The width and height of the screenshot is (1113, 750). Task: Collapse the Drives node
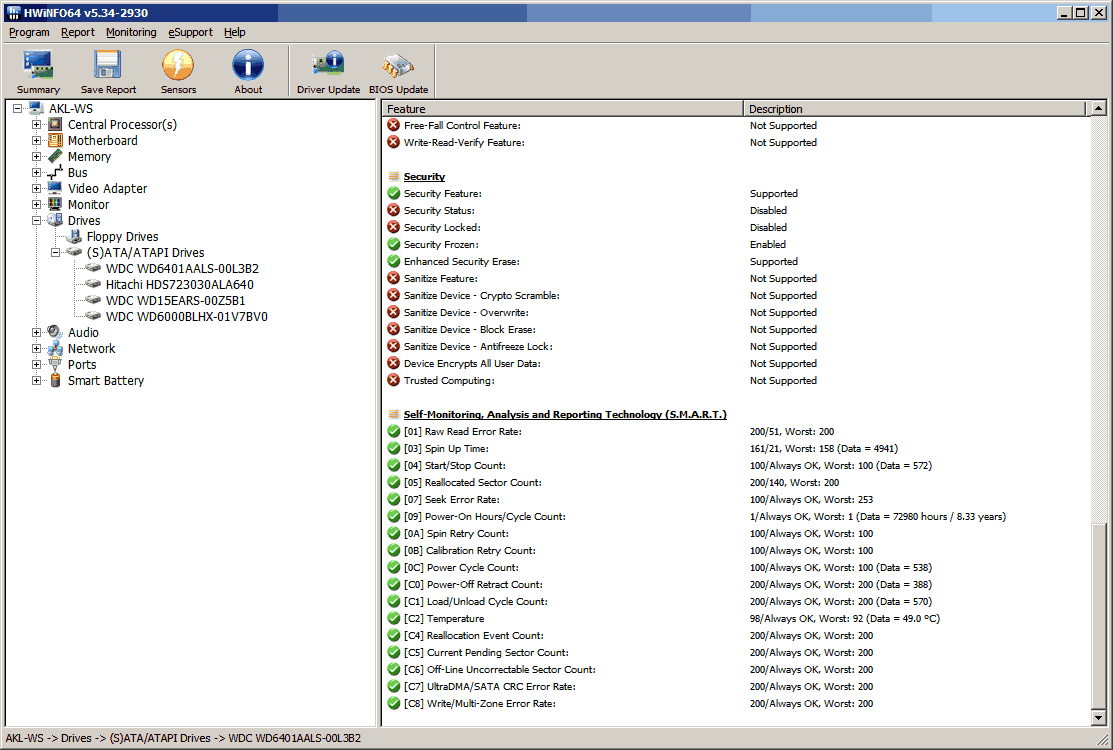pyautogui.click(x=36, y=220)
